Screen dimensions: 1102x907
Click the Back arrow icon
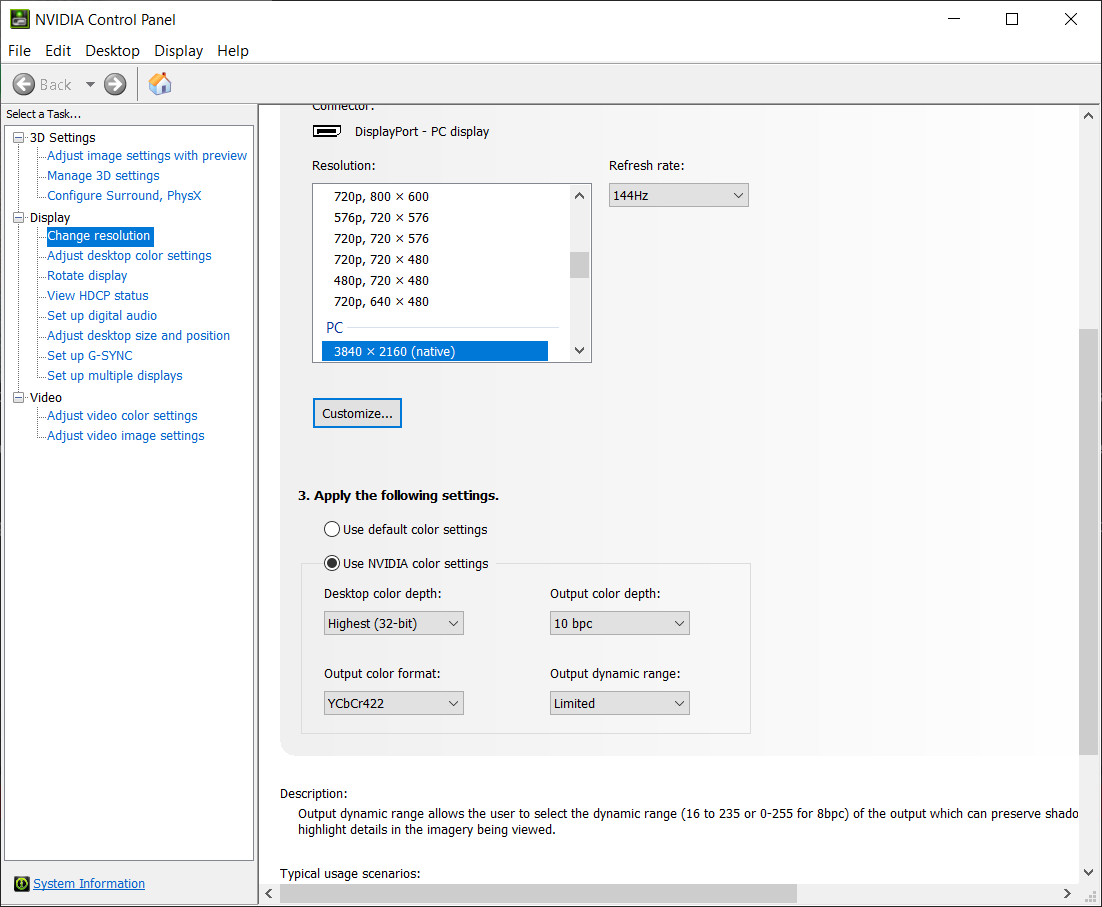24,85
